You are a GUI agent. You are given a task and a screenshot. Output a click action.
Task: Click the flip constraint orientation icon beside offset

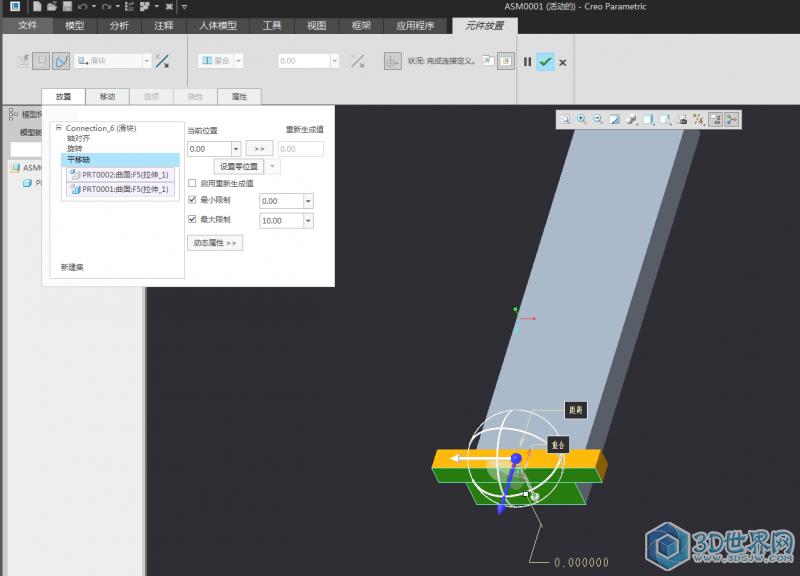coord(357,62)
